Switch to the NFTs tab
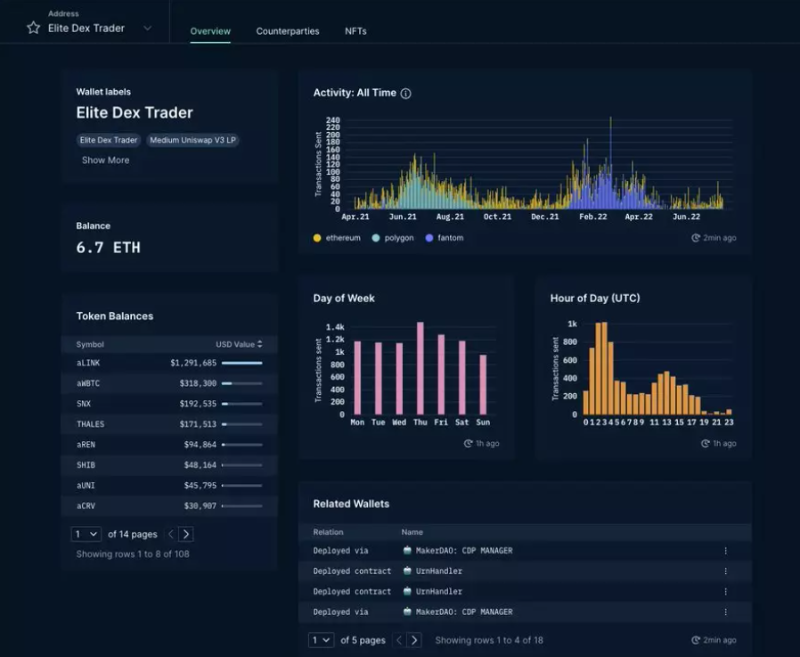This screenshot has width=800, height=657. [x=355, y=31]
